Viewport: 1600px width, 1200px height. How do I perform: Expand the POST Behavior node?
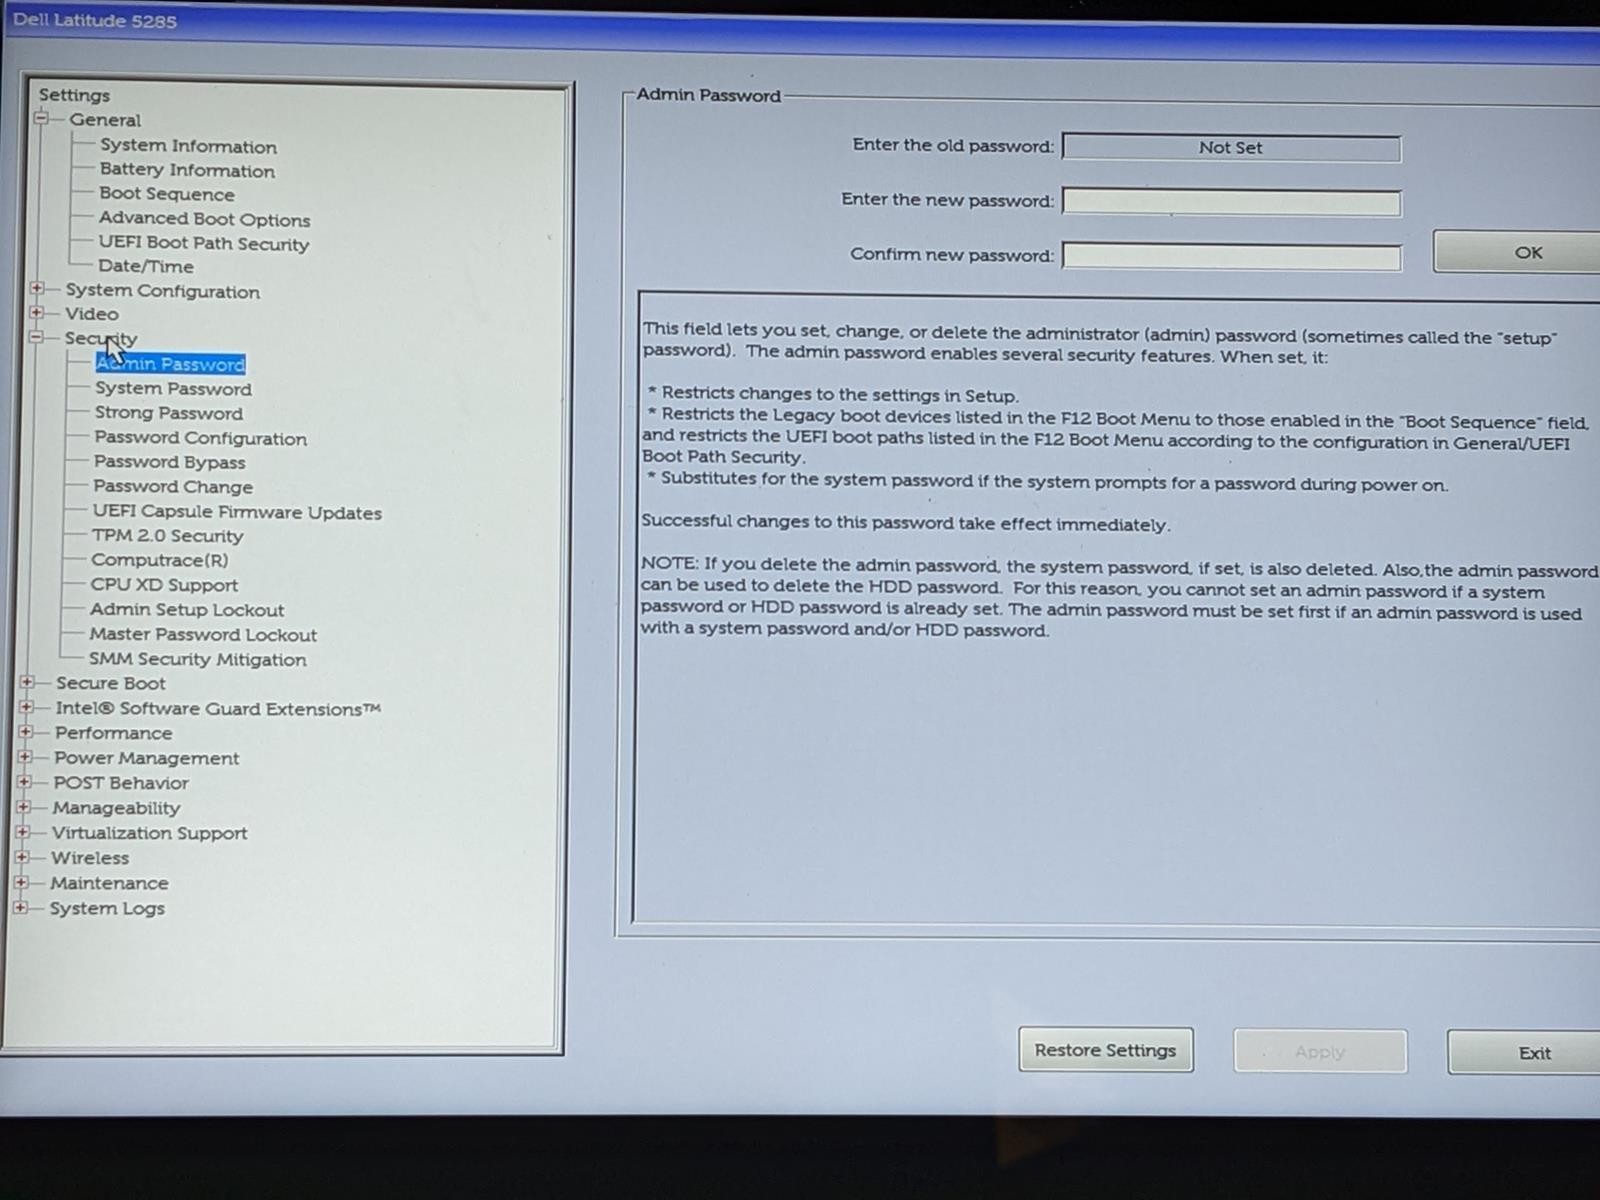tap(25, 782)
